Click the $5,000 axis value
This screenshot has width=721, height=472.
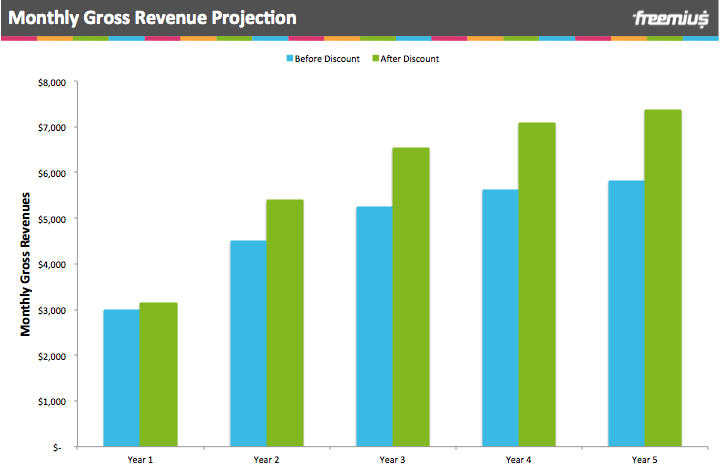(52, 219)
